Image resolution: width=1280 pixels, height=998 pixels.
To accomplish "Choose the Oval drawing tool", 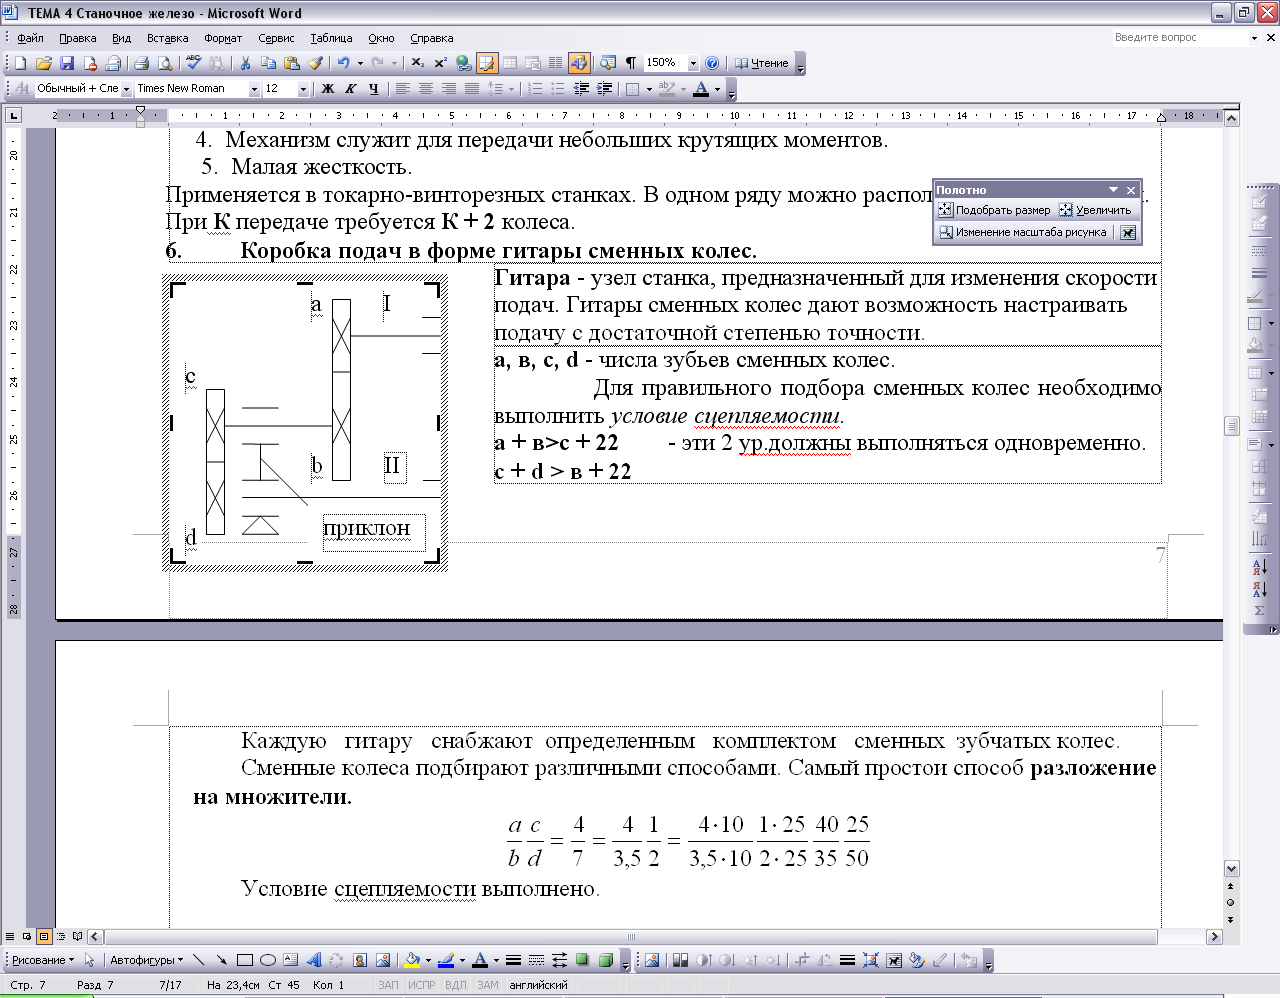I will click(x=267, y=960).
